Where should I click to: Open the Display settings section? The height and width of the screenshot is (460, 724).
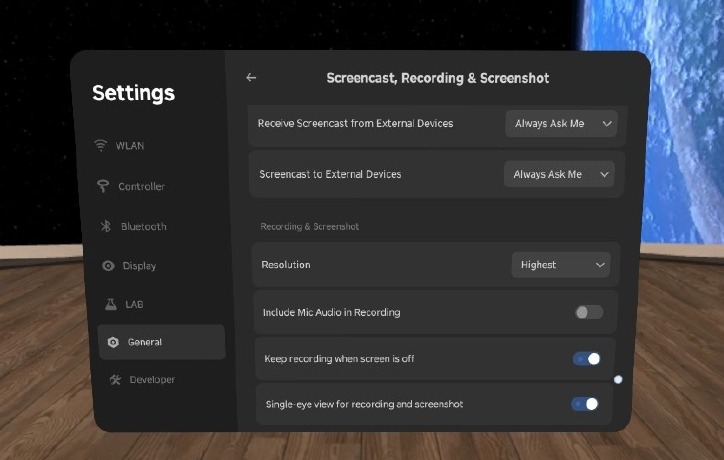139,266
